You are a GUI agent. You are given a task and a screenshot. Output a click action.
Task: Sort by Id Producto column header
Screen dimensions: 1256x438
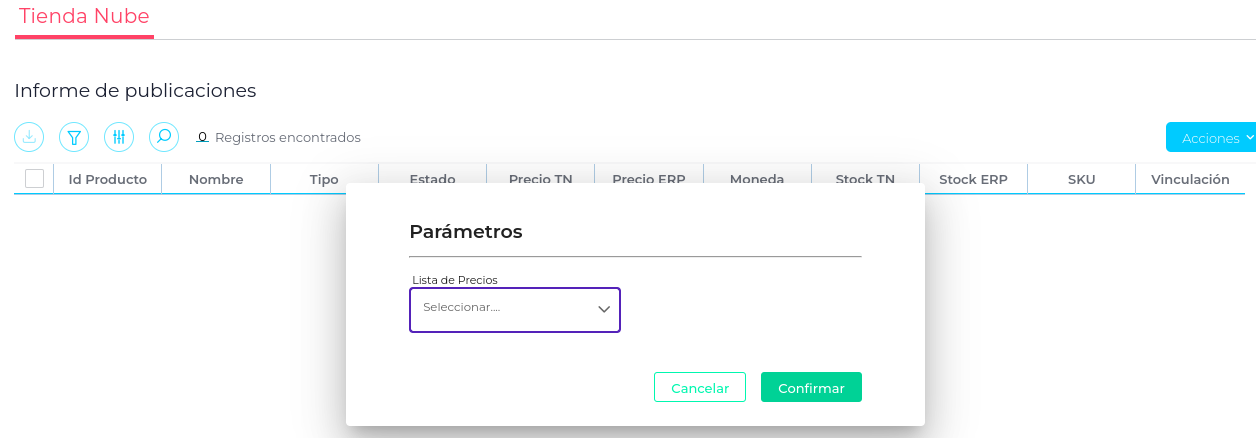[x=107, y=180]
